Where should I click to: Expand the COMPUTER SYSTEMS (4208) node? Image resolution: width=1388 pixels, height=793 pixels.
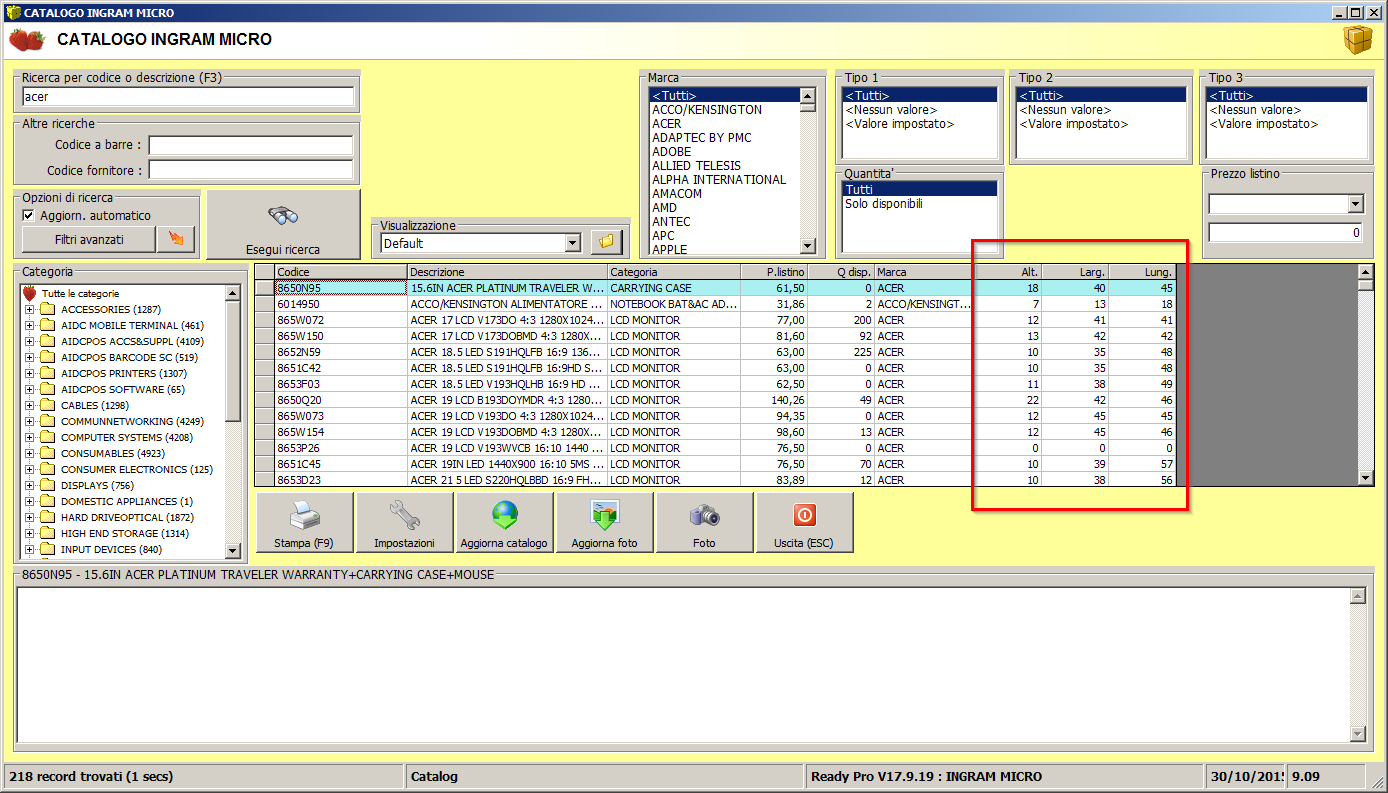click(29, 437)
